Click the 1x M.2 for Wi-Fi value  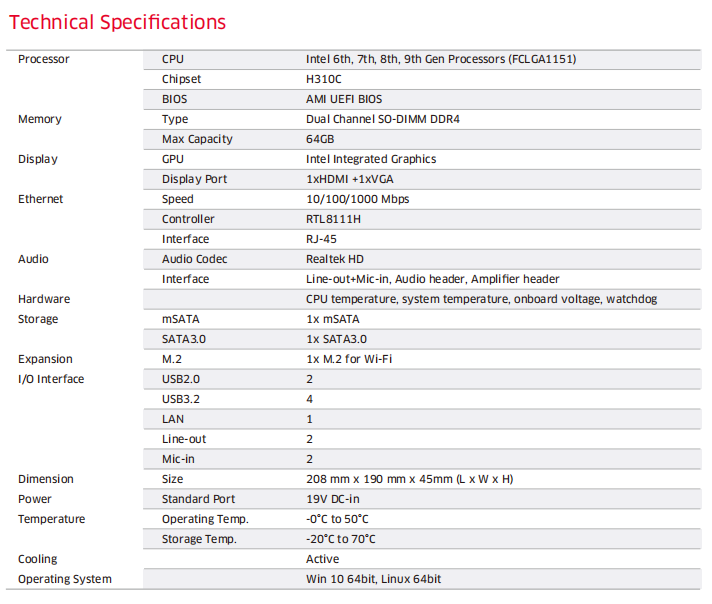click(x=349, y=359)
